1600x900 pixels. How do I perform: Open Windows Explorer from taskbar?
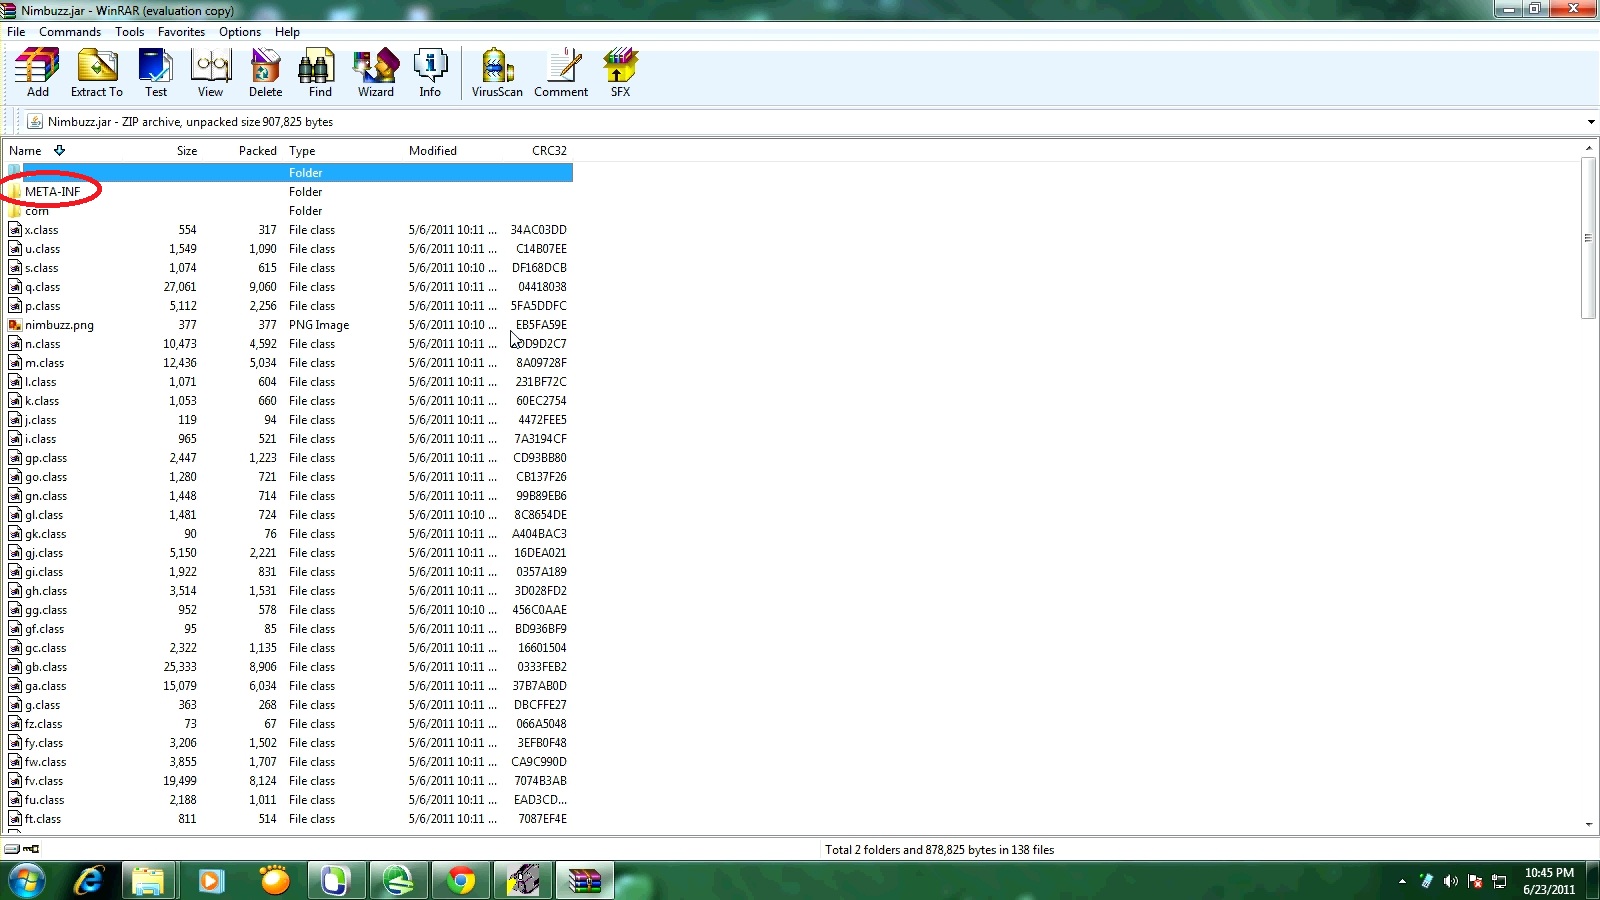click(x=148, y=881)
